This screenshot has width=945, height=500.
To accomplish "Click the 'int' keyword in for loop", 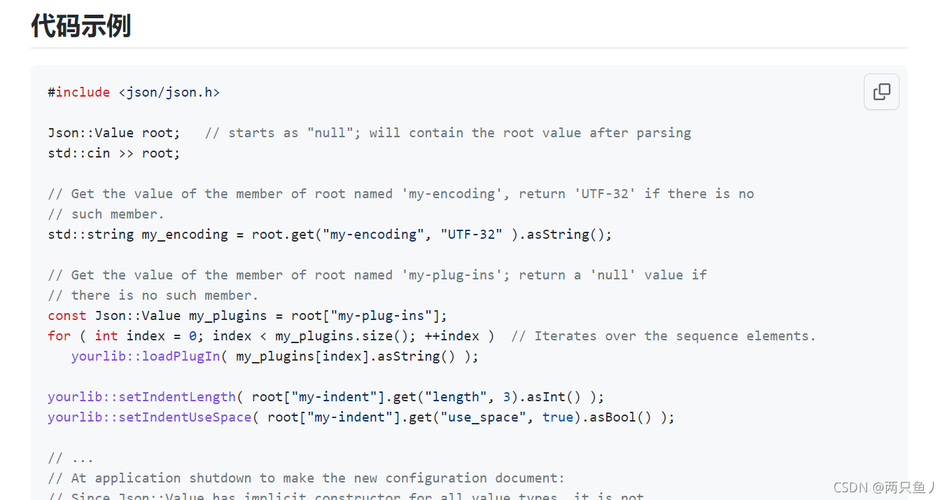I will 106,336.
